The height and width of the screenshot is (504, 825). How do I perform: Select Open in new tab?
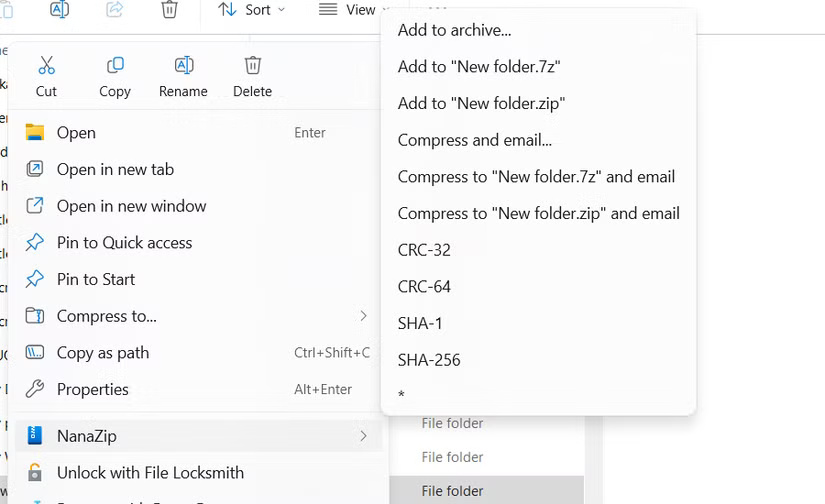coord(115,170)
